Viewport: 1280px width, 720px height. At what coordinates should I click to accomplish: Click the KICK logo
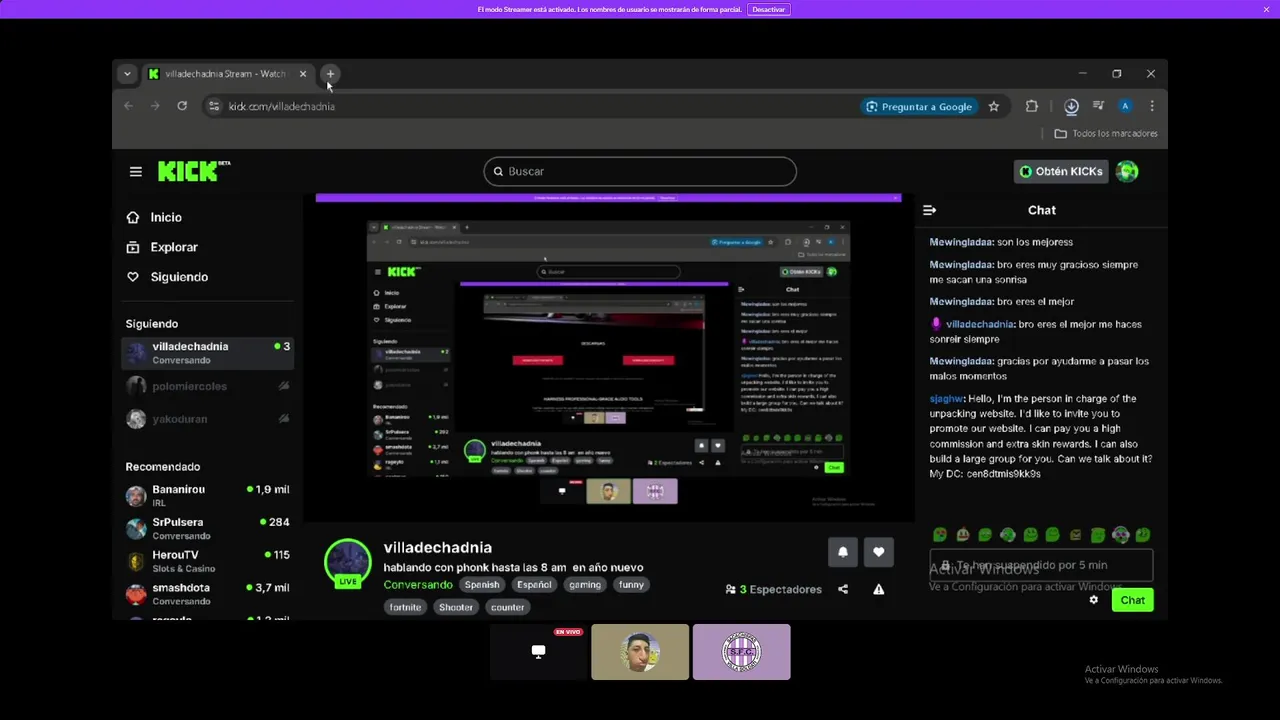pos(193,171)
